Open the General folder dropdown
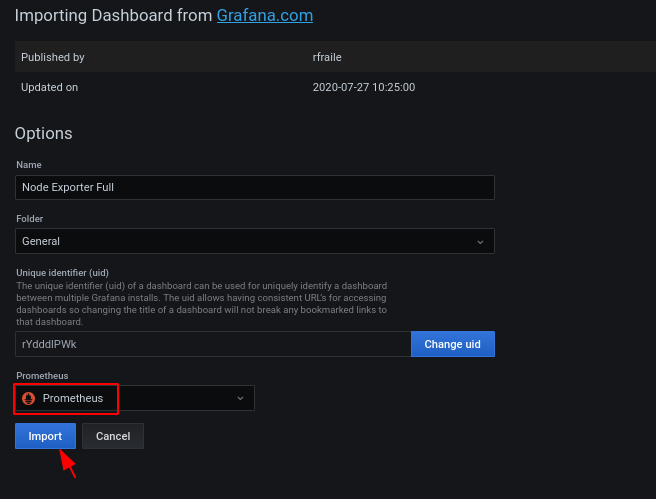 (255, 241)
